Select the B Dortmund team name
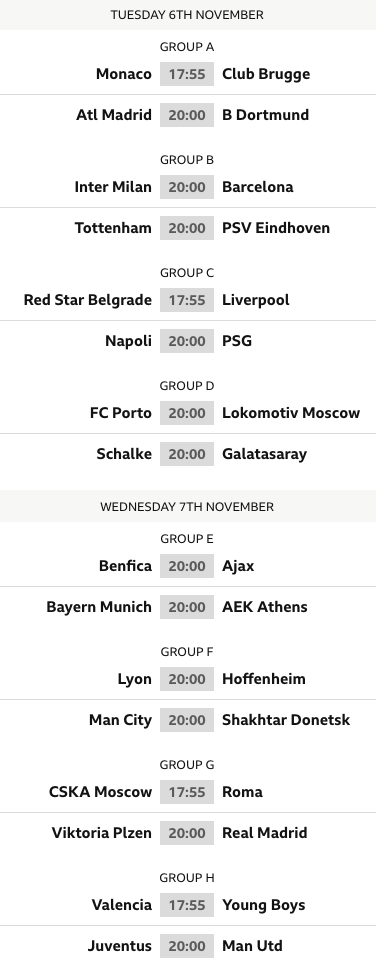The width and height of the screenshot is (376, 976). (265, 115)
